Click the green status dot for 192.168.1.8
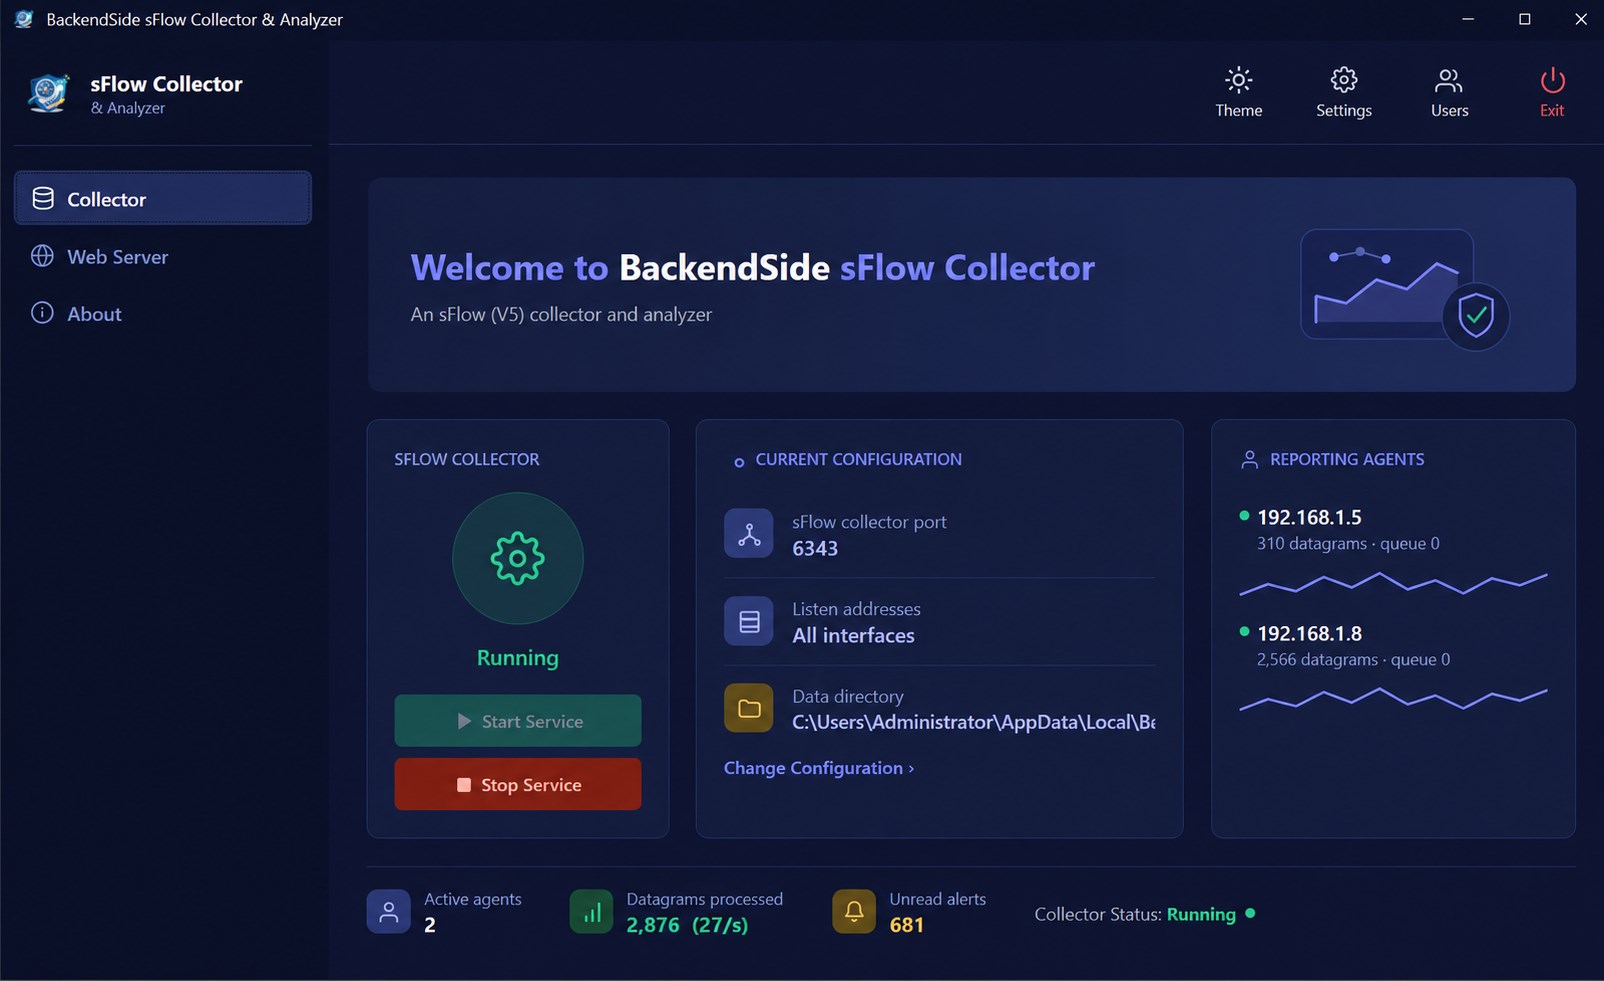1604x981 pixels. (x=1244, y=632)
